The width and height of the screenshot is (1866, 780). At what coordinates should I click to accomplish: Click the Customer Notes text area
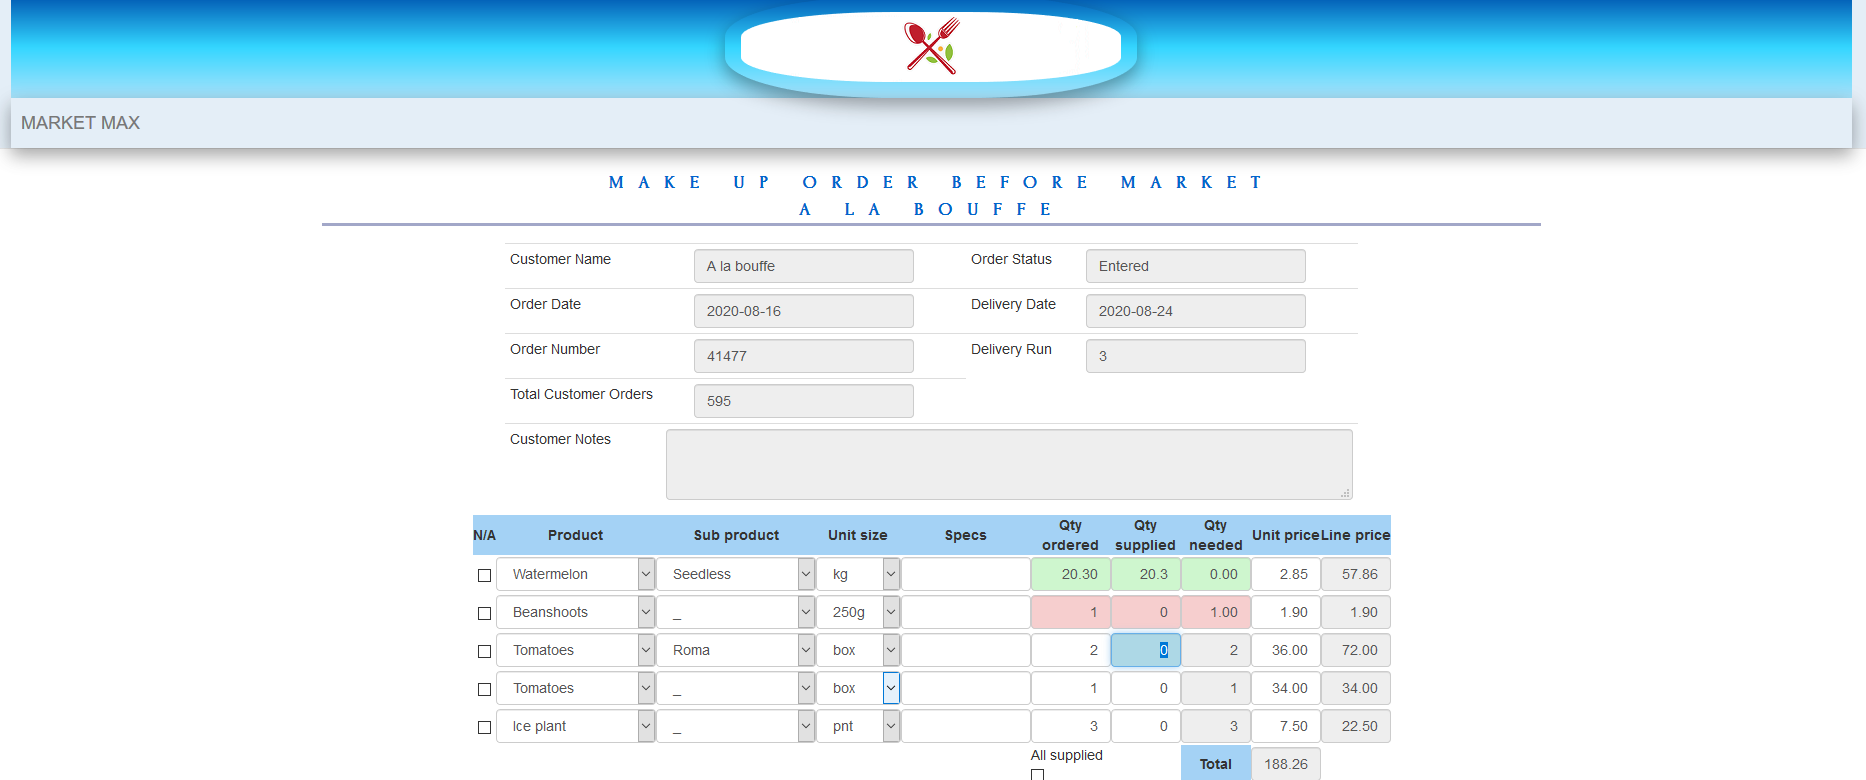tap(1008, 464)
